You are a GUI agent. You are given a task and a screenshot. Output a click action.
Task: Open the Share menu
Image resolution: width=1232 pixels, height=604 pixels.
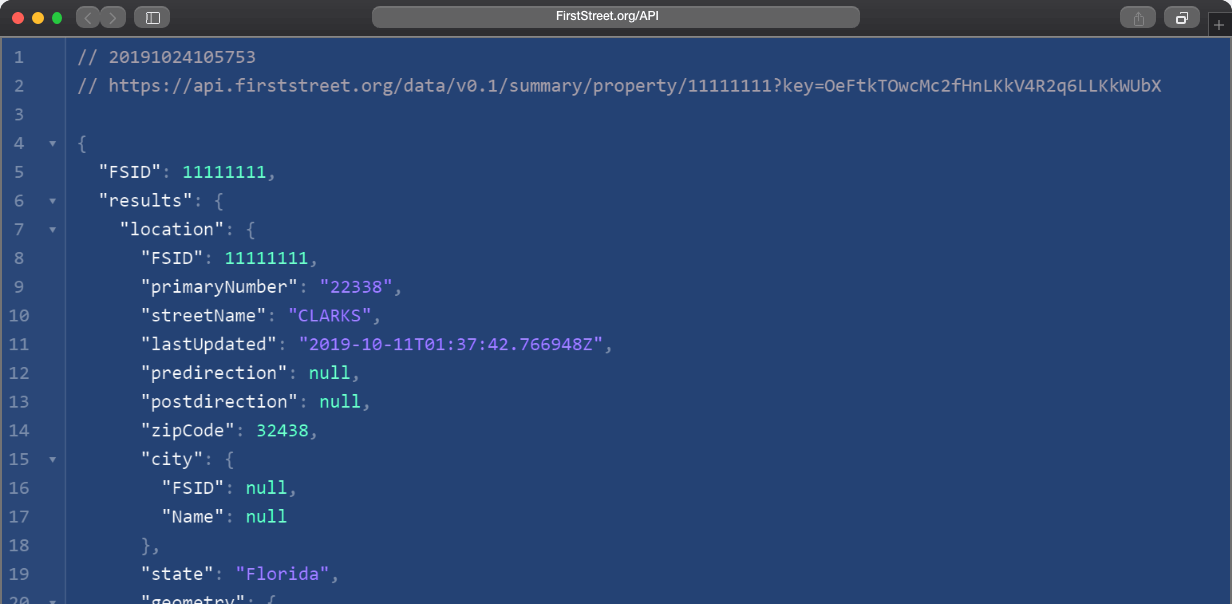pyautogui.click(x=1138, y=17)
